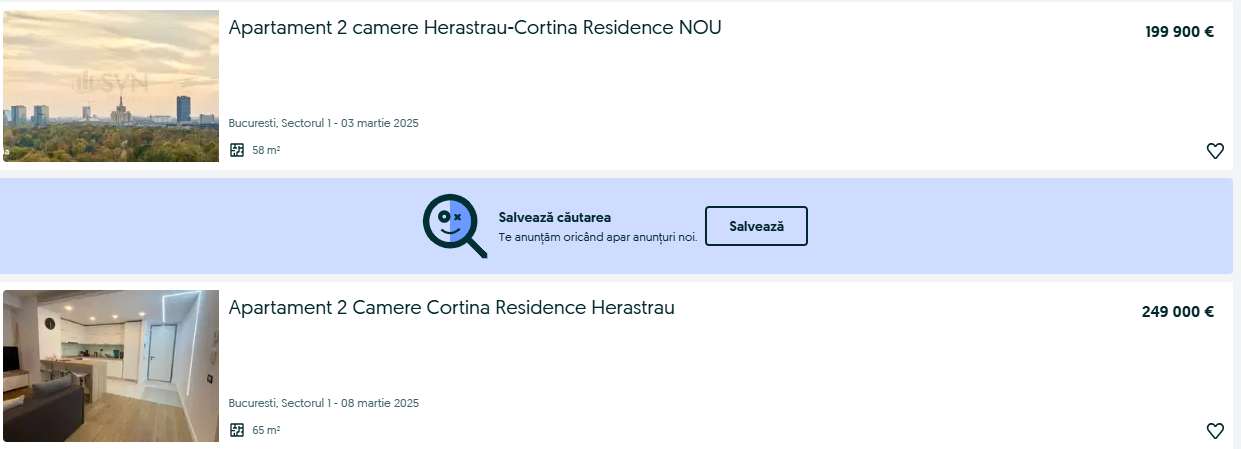The image size is (1241, 449).
Task: Click the 199 900 € price
Action: click(1179, 32)
